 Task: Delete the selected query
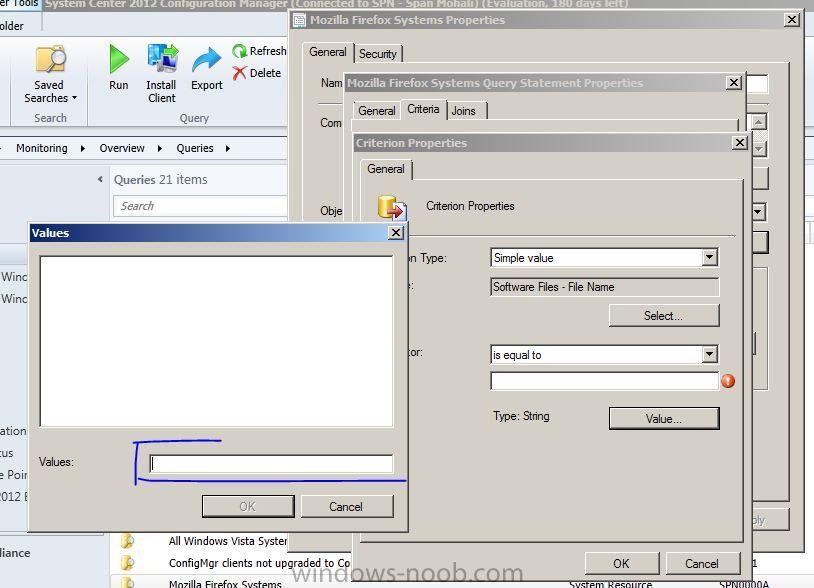tap(256, 73)
